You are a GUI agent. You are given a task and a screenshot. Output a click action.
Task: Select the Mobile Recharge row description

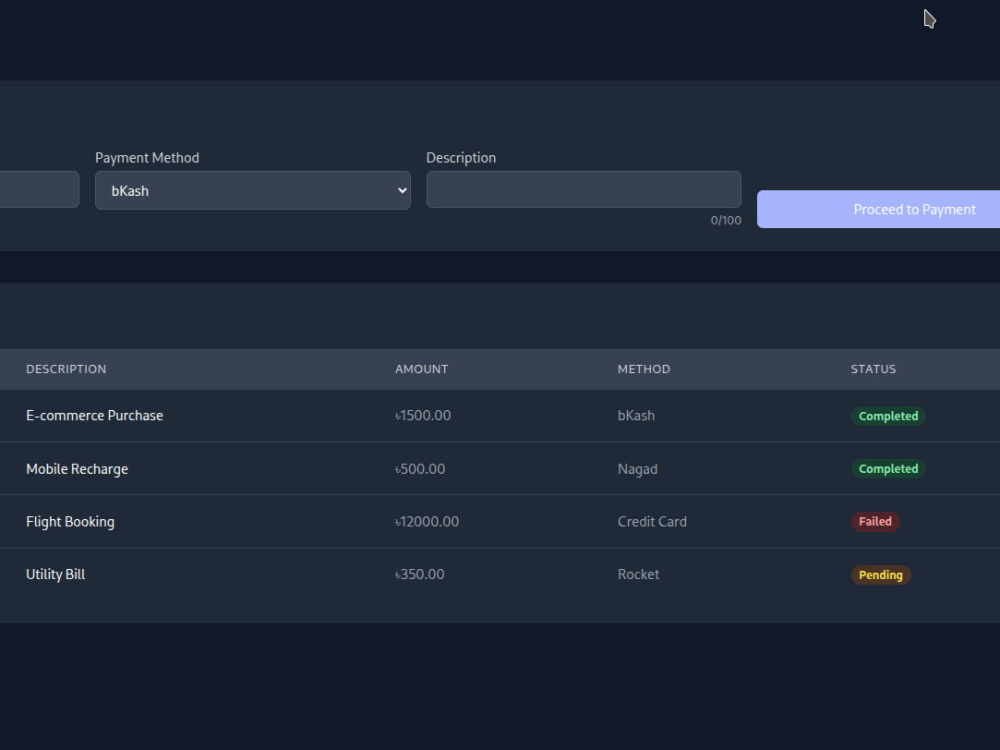(x=77, y=469)
